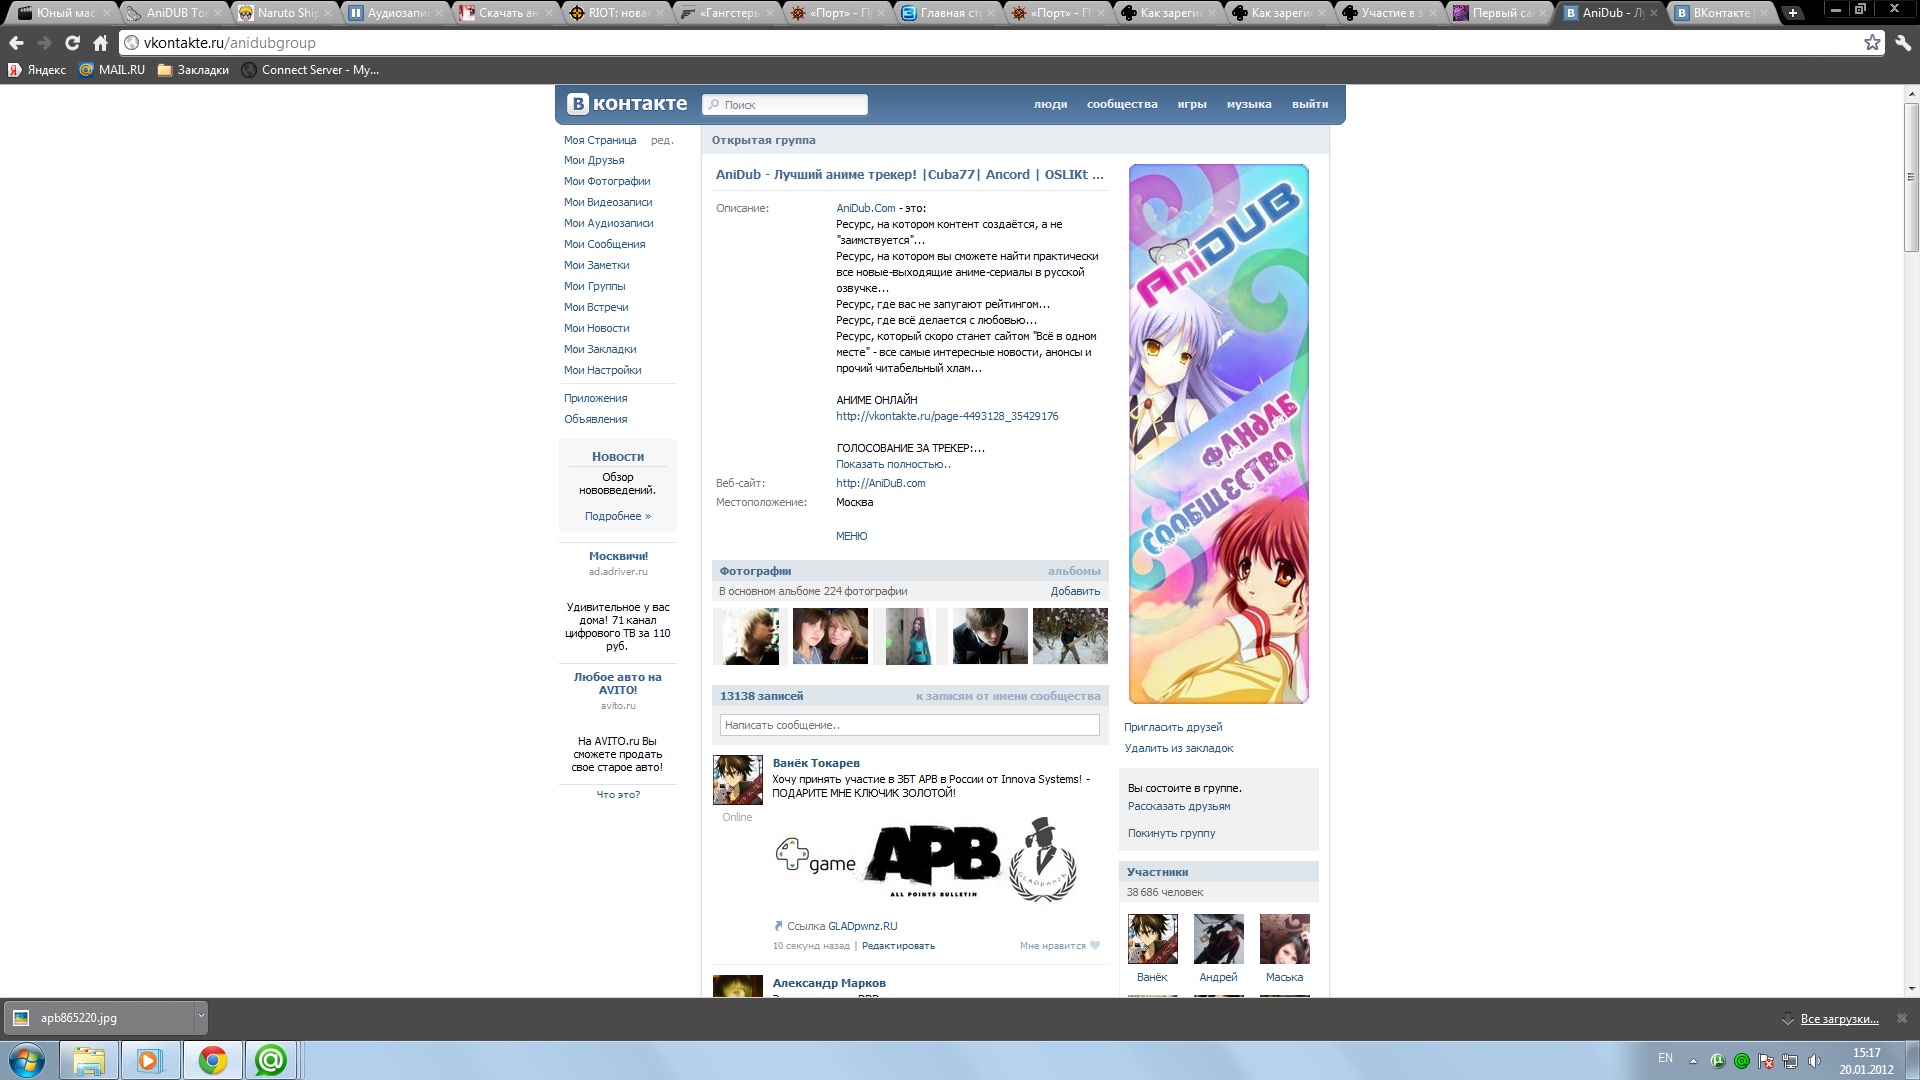
Task: Click the page vertical scrollbar thumb
Action: pyautogui.click(x=1911, y=175)
